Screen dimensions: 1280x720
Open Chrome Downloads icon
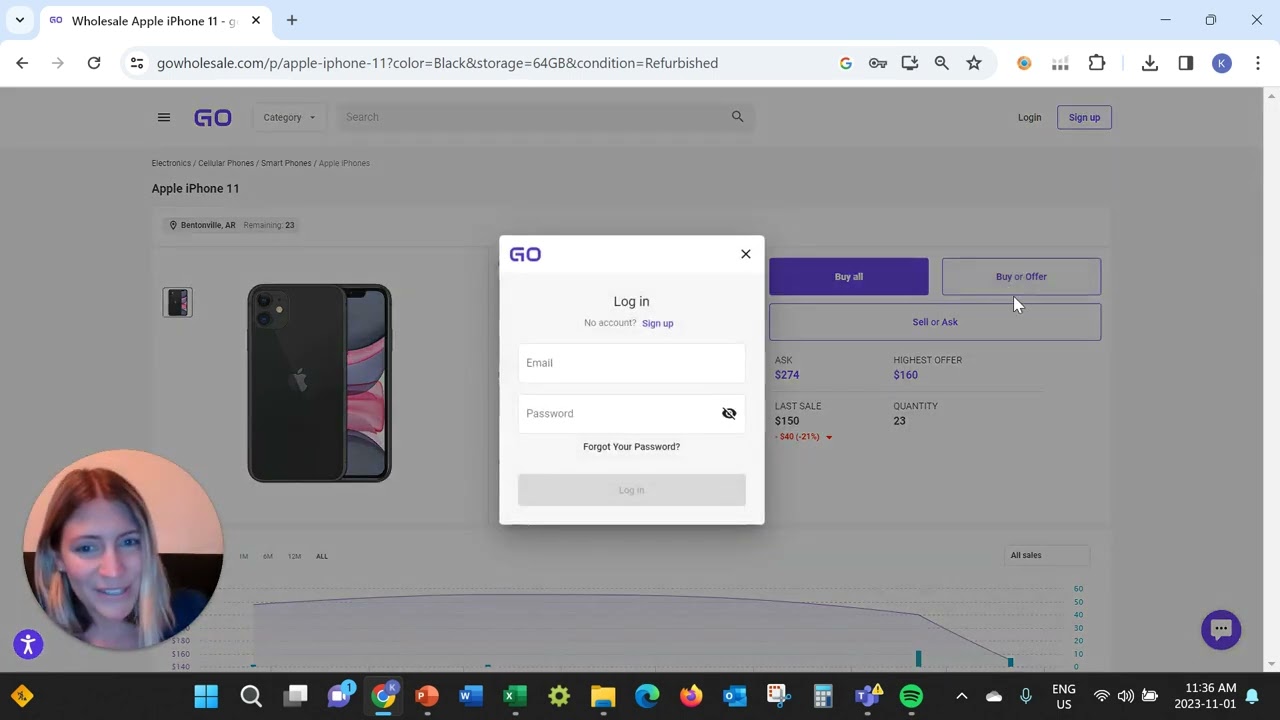tap(1150, 63)
